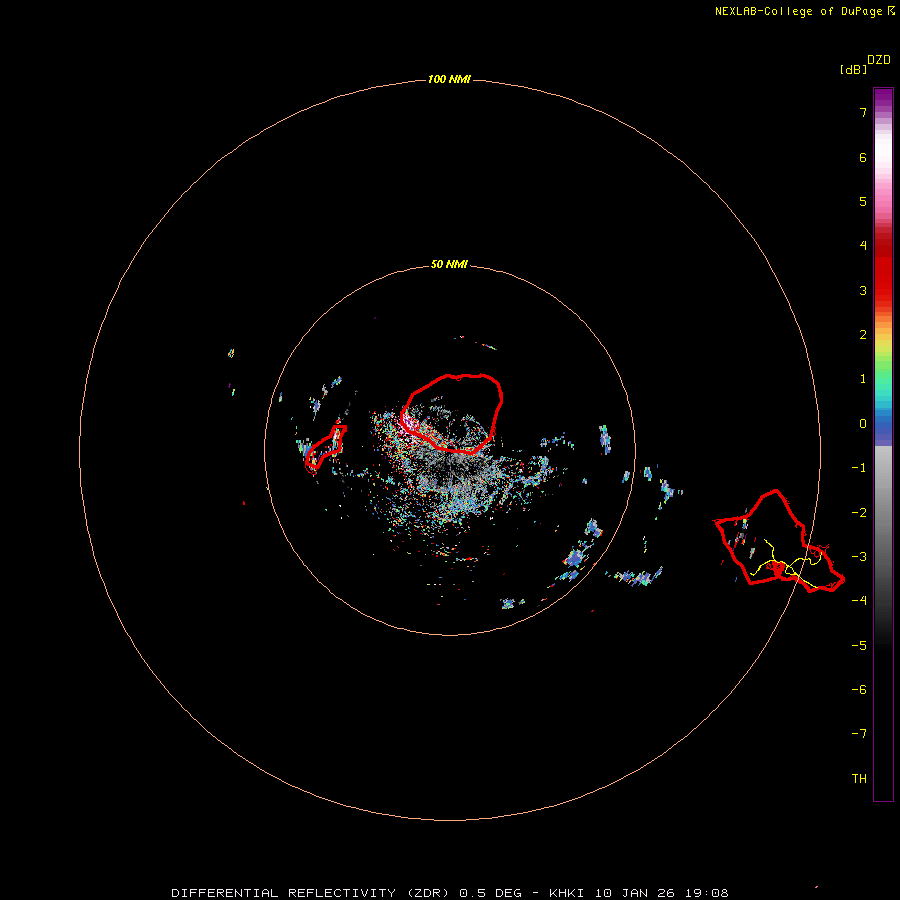Viewport: 900px width, 900px height.
Task: Click the 100 NMI range ring label
Action: pyautogui.click(x=449, y=79)
